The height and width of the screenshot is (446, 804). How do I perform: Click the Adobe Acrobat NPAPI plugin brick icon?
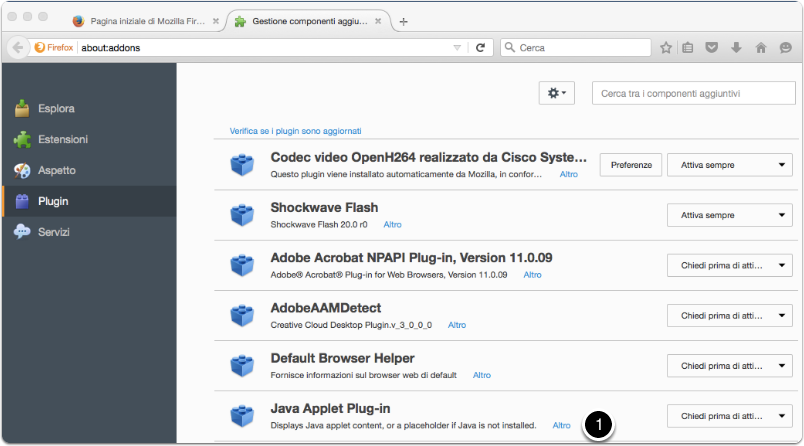click(242, 265)
